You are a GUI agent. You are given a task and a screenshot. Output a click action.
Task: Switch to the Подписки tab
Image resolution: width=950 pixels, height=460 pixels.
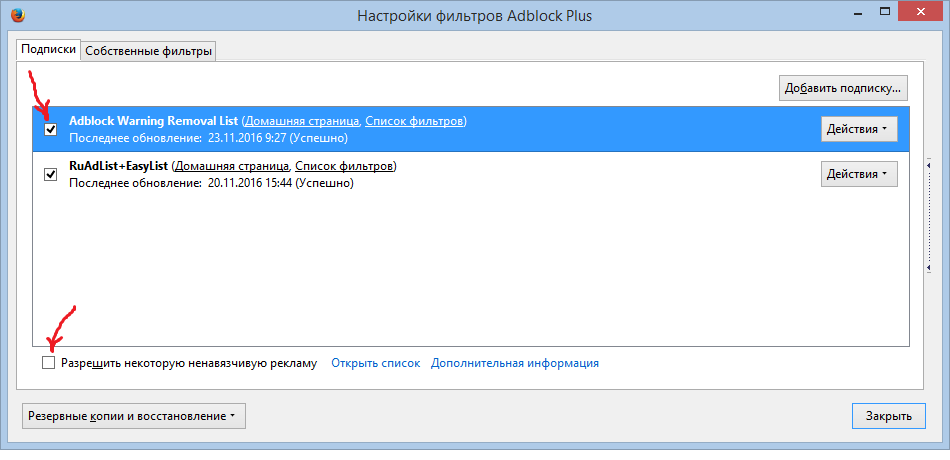[x=48, y=50]
